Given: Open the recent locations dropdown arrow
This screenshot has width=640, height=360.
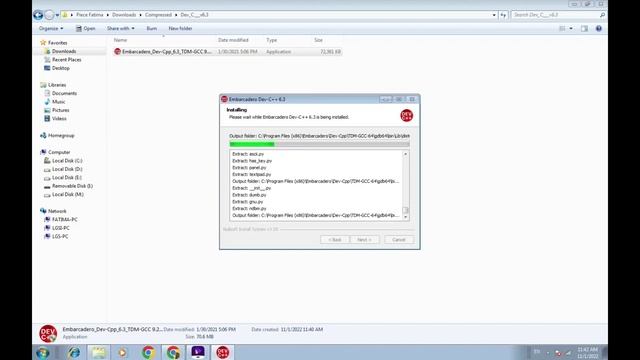Looking at the screenshot, I should pos(57,15).
